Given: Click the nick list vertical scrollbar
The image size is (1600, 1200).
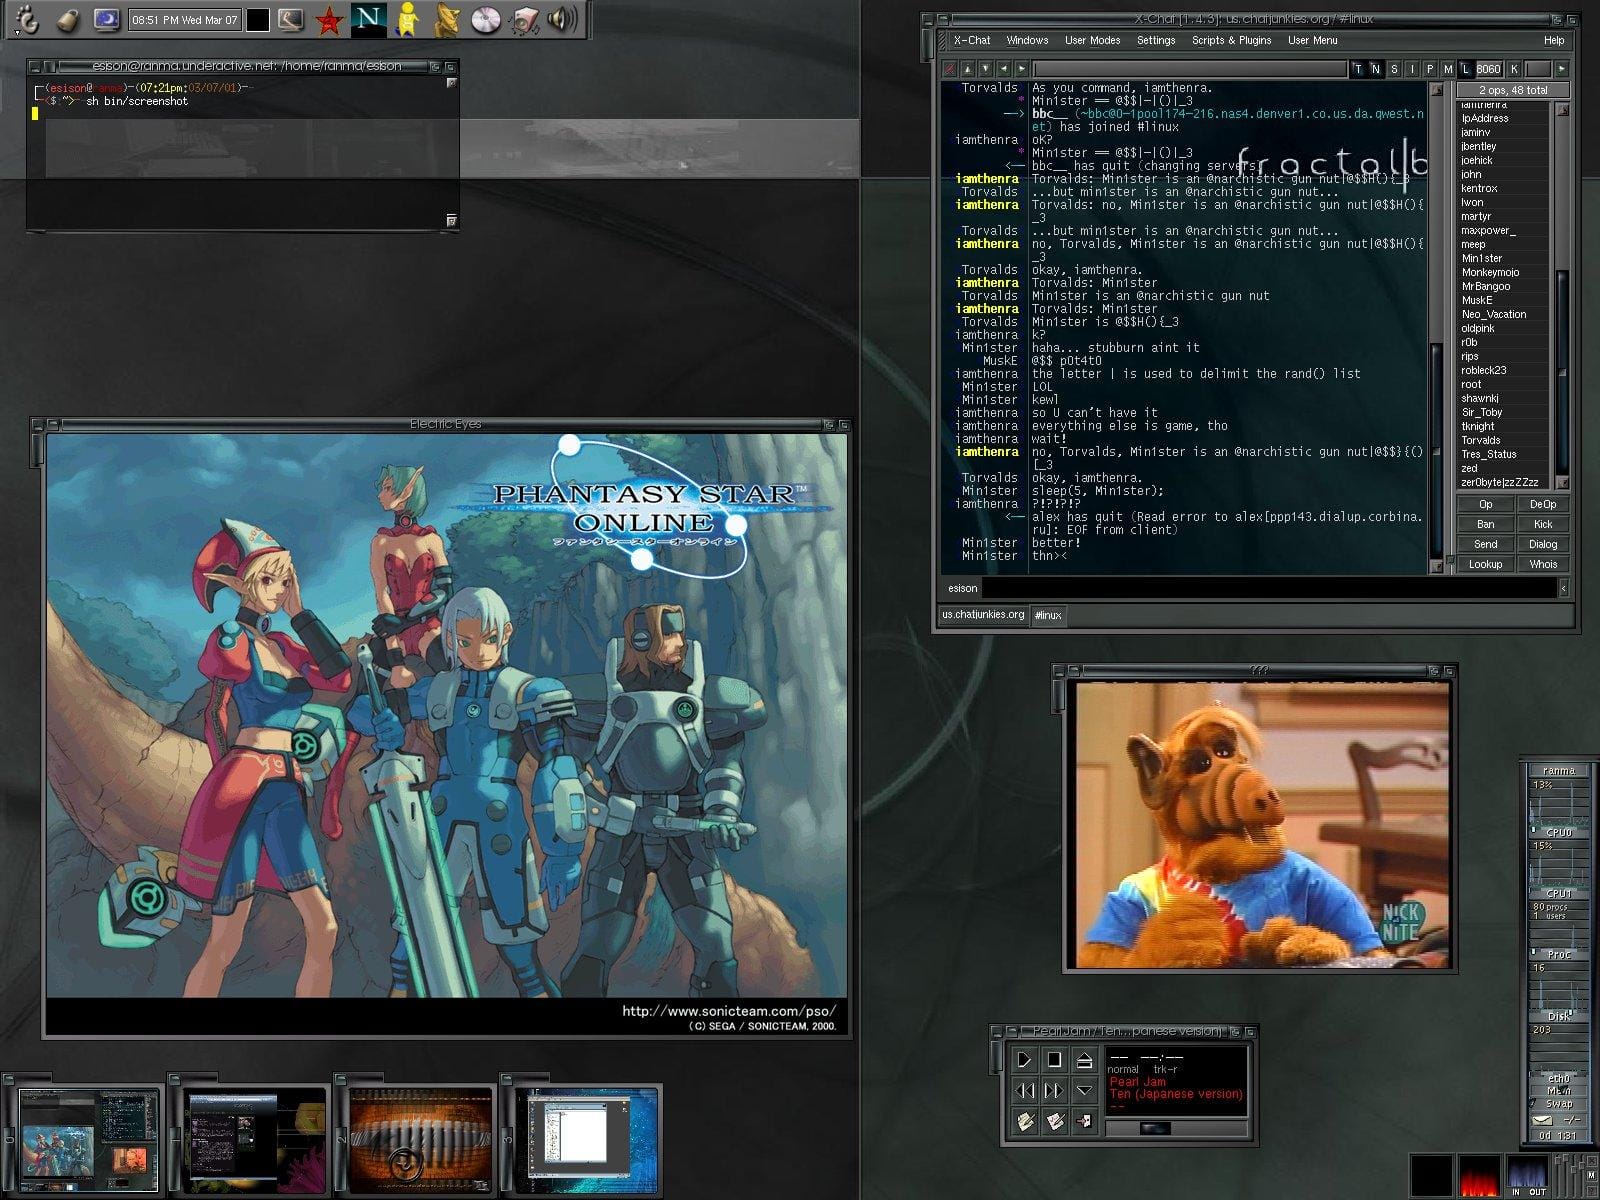Looking at the screenshot, I should click(1563, 295).
